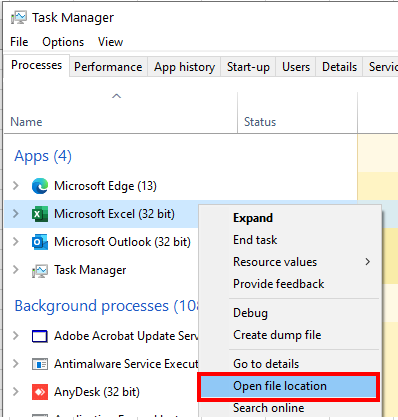Viewport: 398px width, 420px height.
Task: Expand the Microsoft Edge process group
Action: coord(16,186)
